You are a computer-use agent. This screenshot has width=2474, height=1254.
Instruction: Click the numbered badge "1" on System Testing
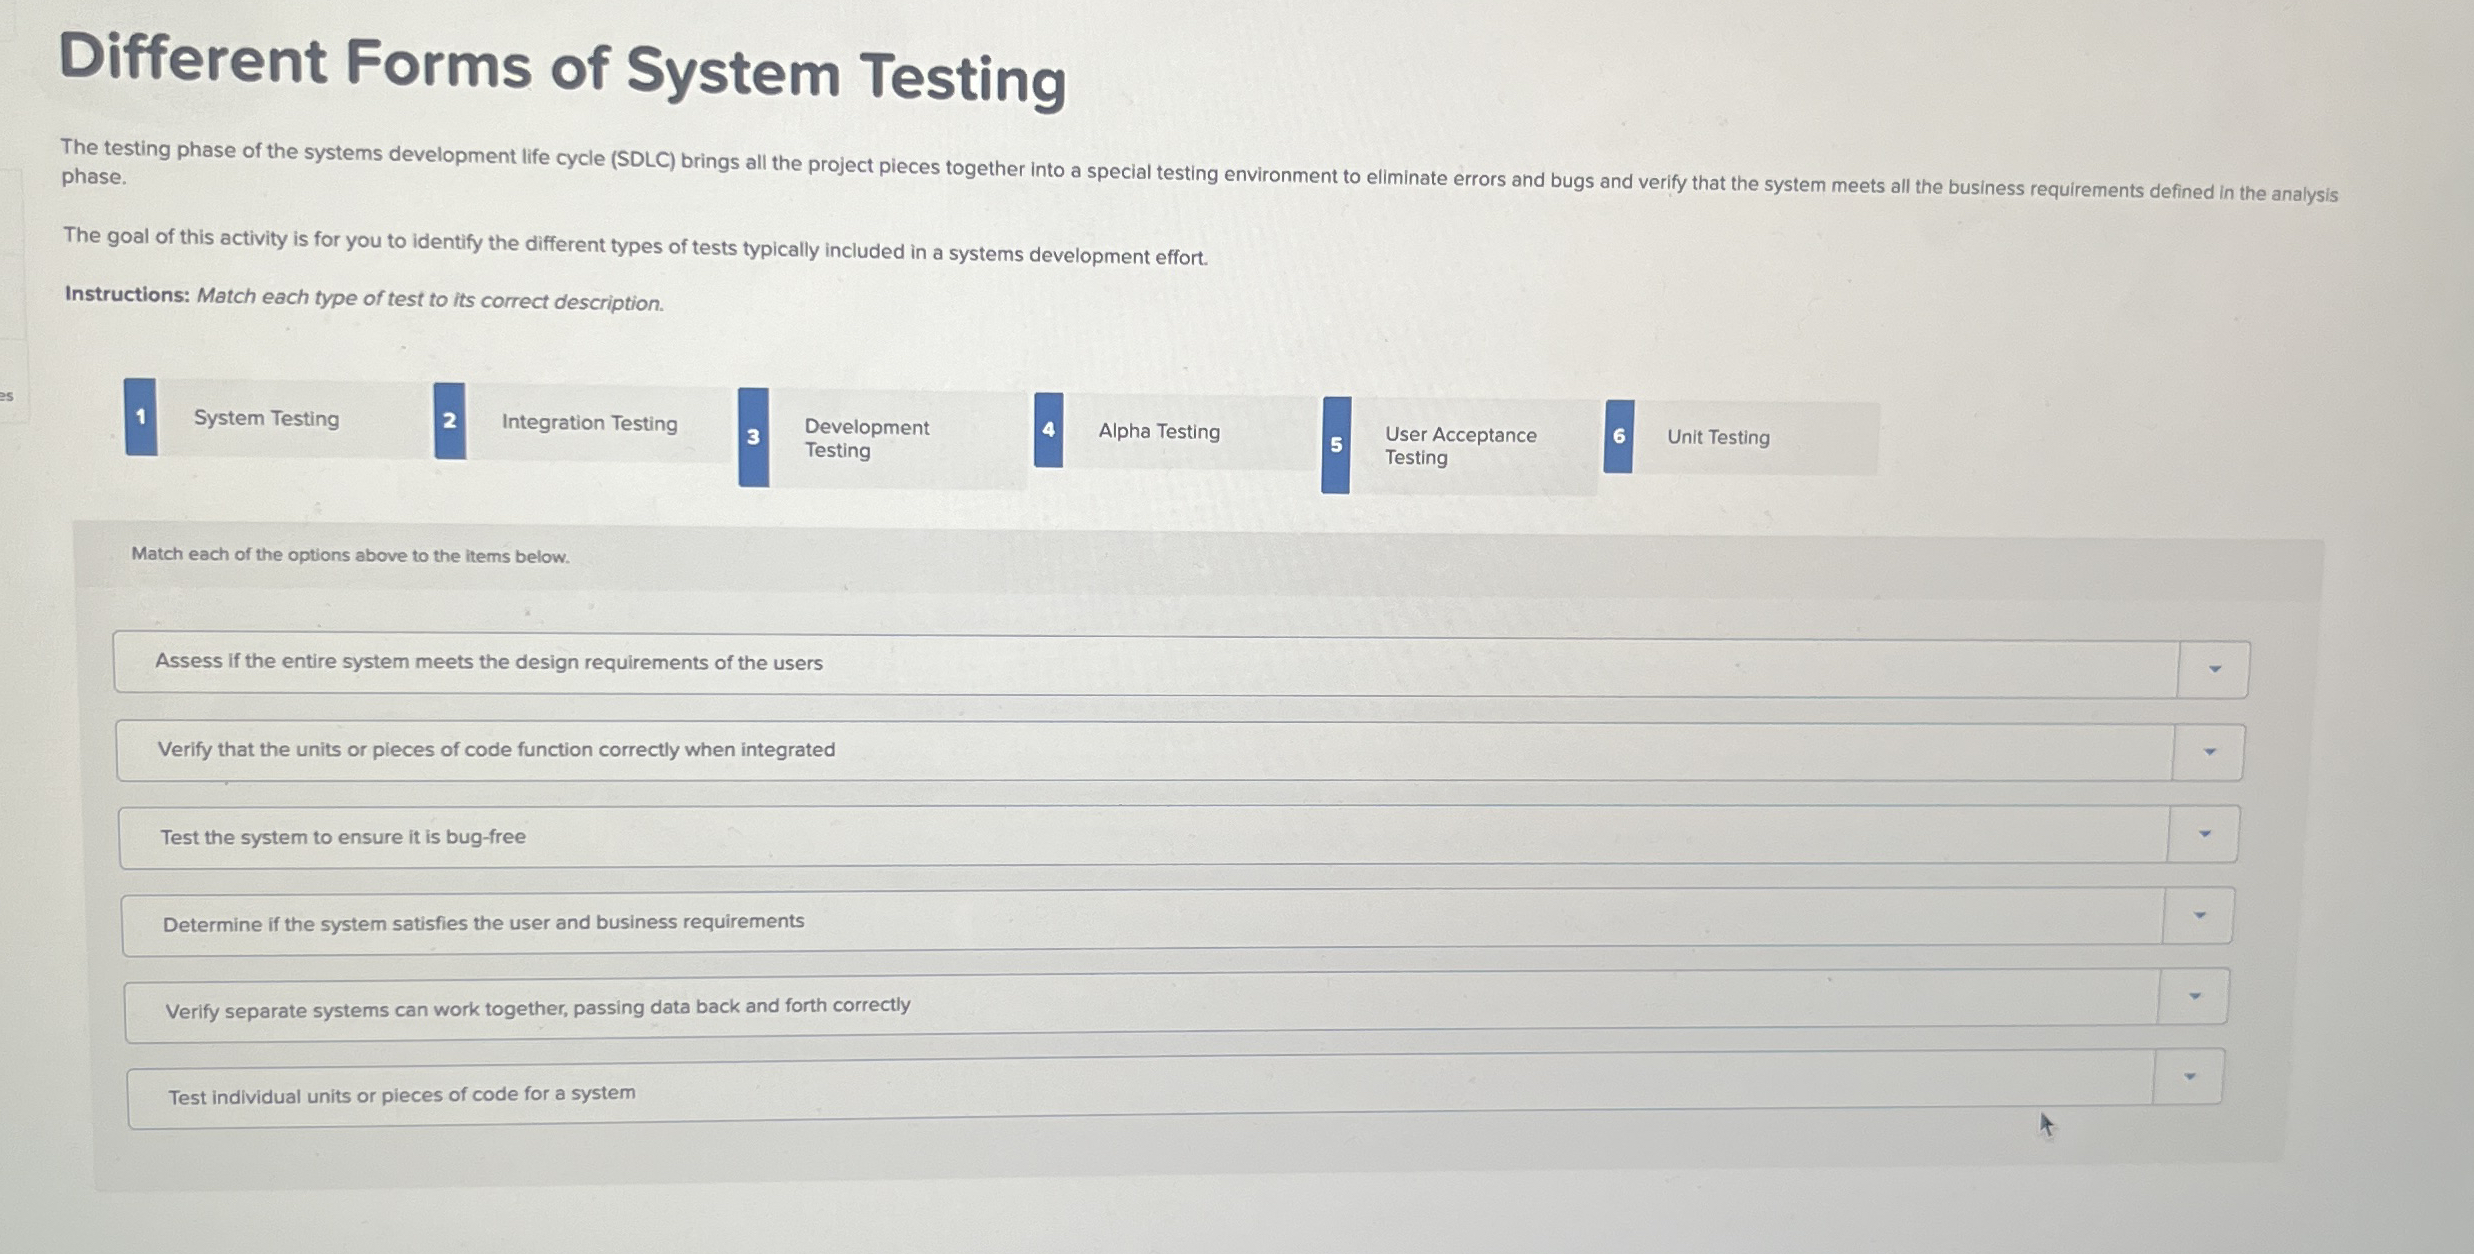[141, 417]
